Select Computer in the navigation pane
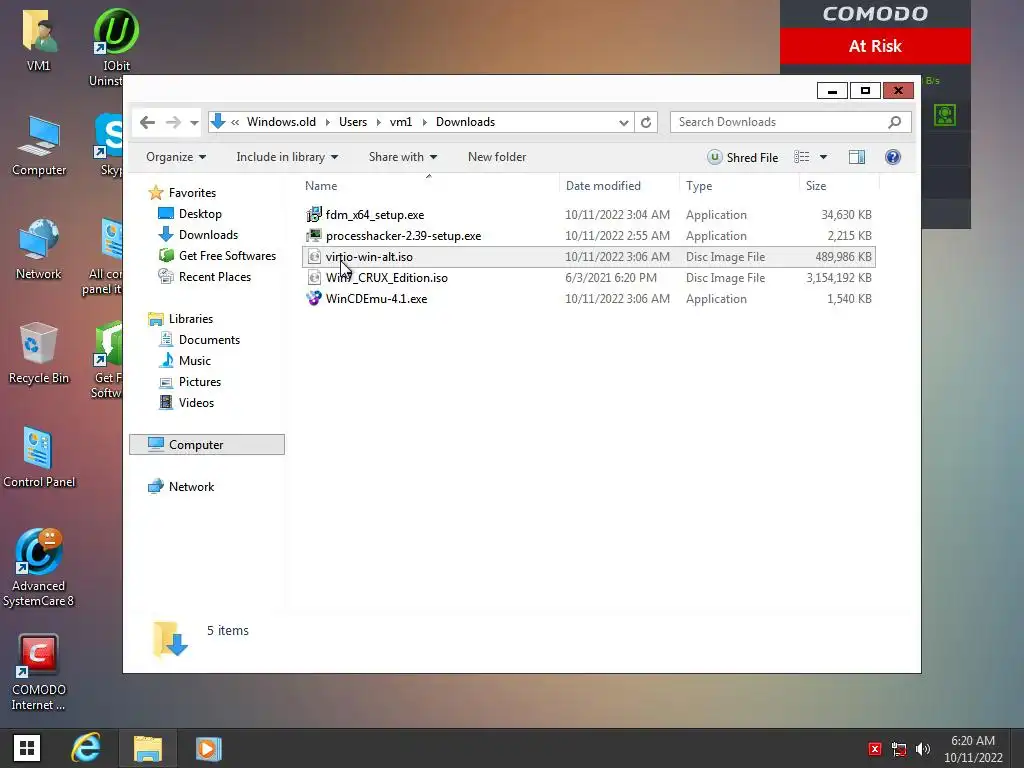Viewport: 1024px width, 768px height. coord(206,444)
